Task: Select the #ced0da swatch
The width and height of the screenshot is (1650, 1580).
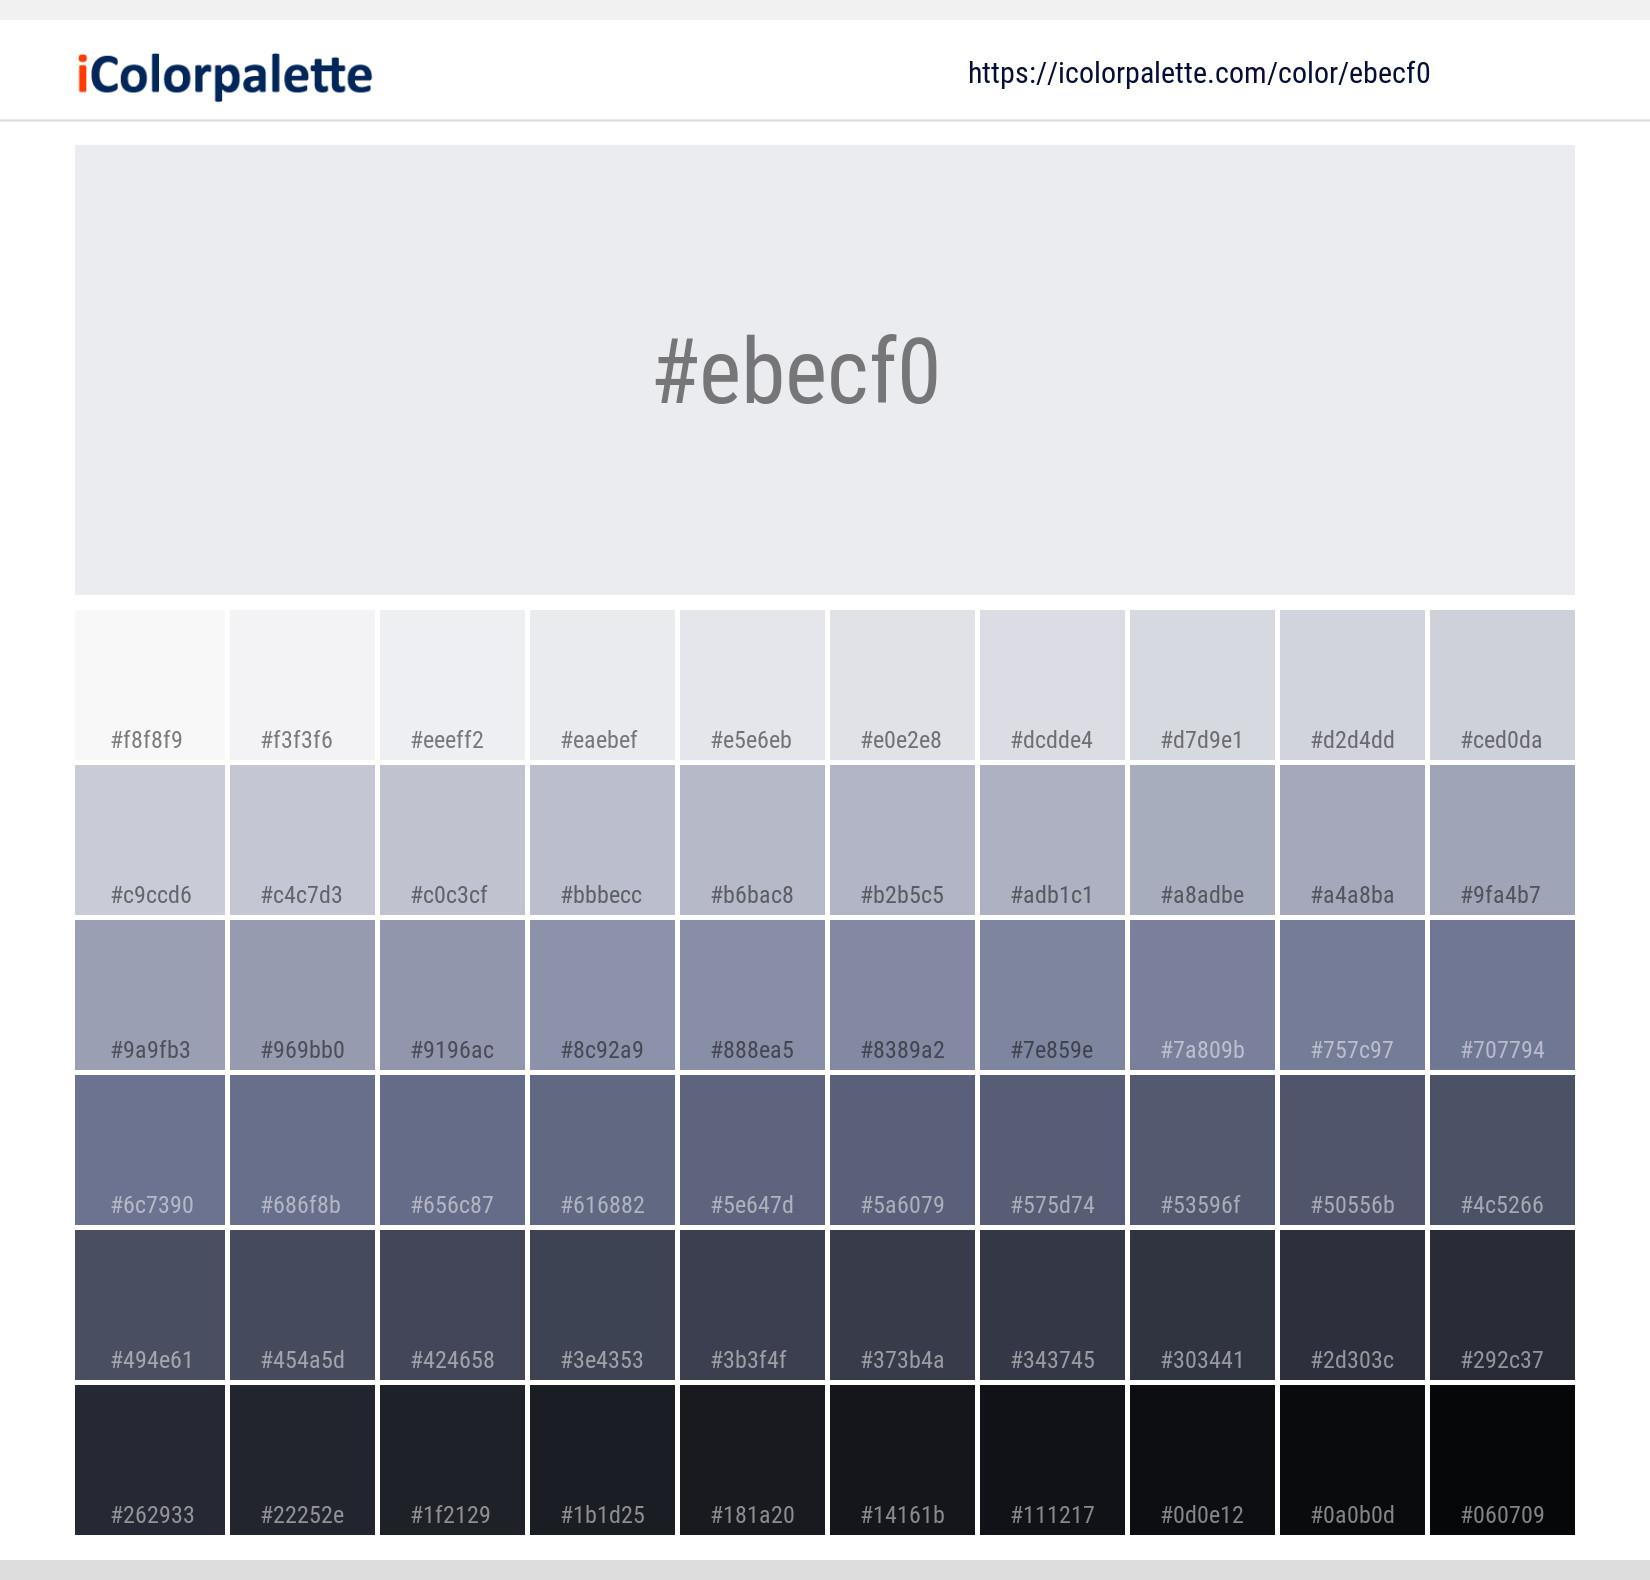Action: [1502, 685]
